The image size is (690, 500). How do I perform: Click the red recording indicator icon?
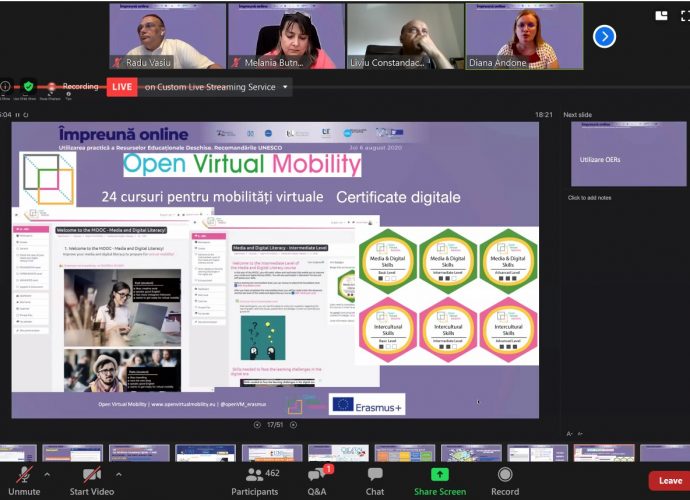[51, 86]
